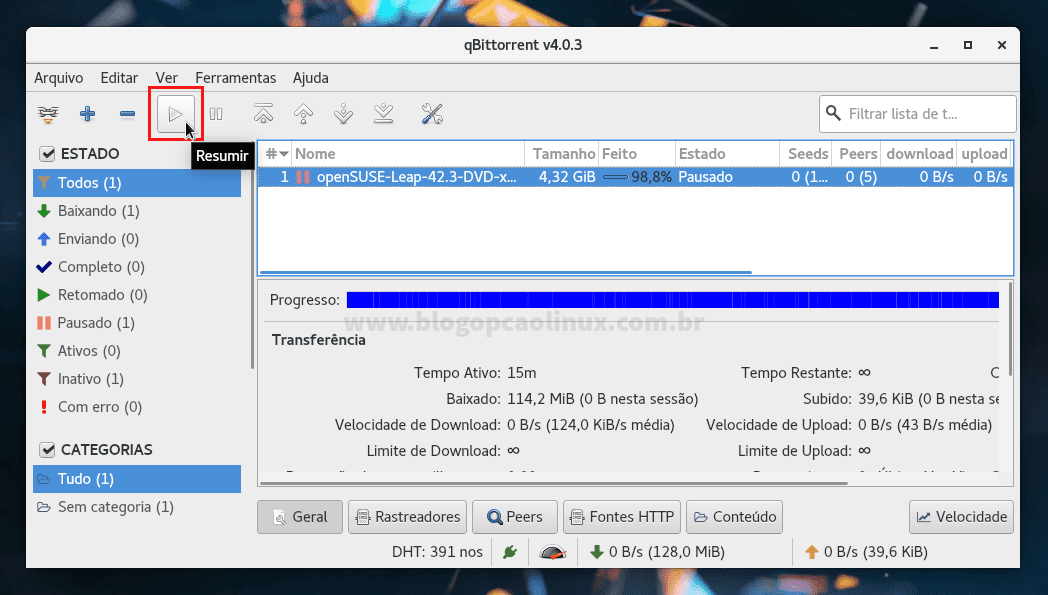The width and height of the screenshot is (1048, 595).
Task: Switch to the Fontes HTTP tab
Action: 622,517
